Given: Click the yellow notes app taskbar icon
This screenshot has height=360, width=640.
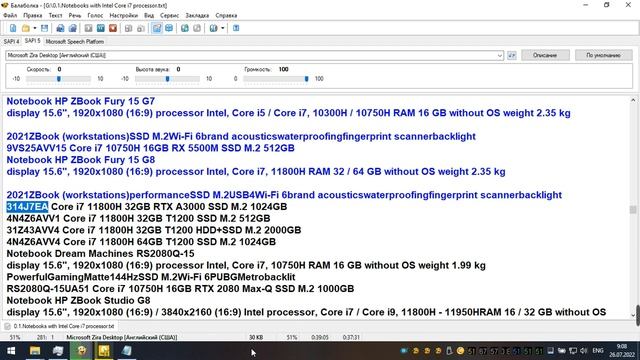Looking at the screenshot, I should point(104,351).
